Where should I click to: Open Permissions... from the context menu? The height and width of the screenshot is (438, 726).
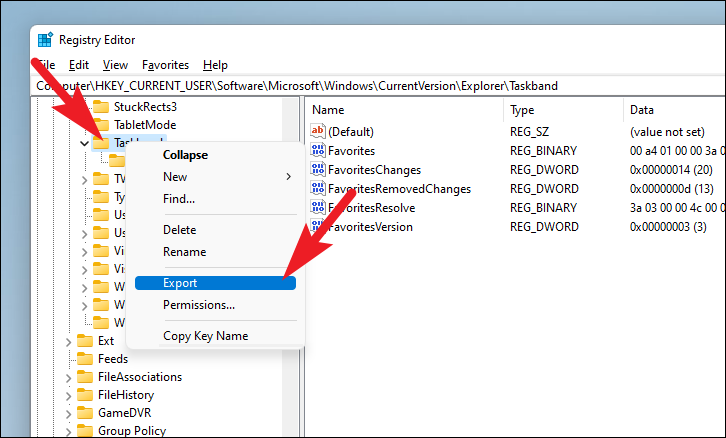click(x=215, y=305)
